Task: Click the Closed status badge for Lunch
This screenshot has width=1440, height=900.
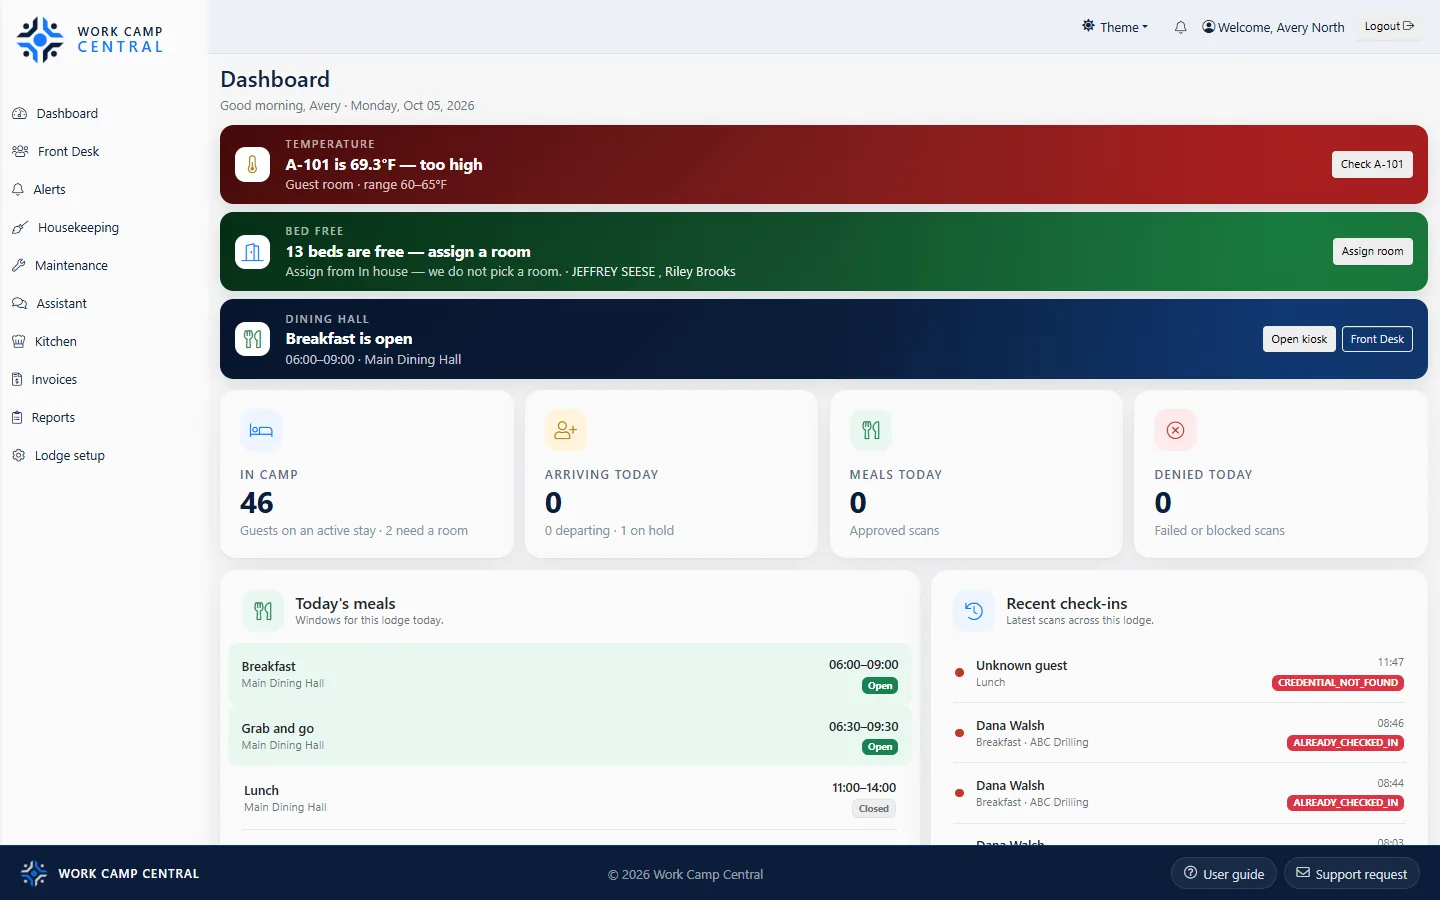Action: pos(874,809)
